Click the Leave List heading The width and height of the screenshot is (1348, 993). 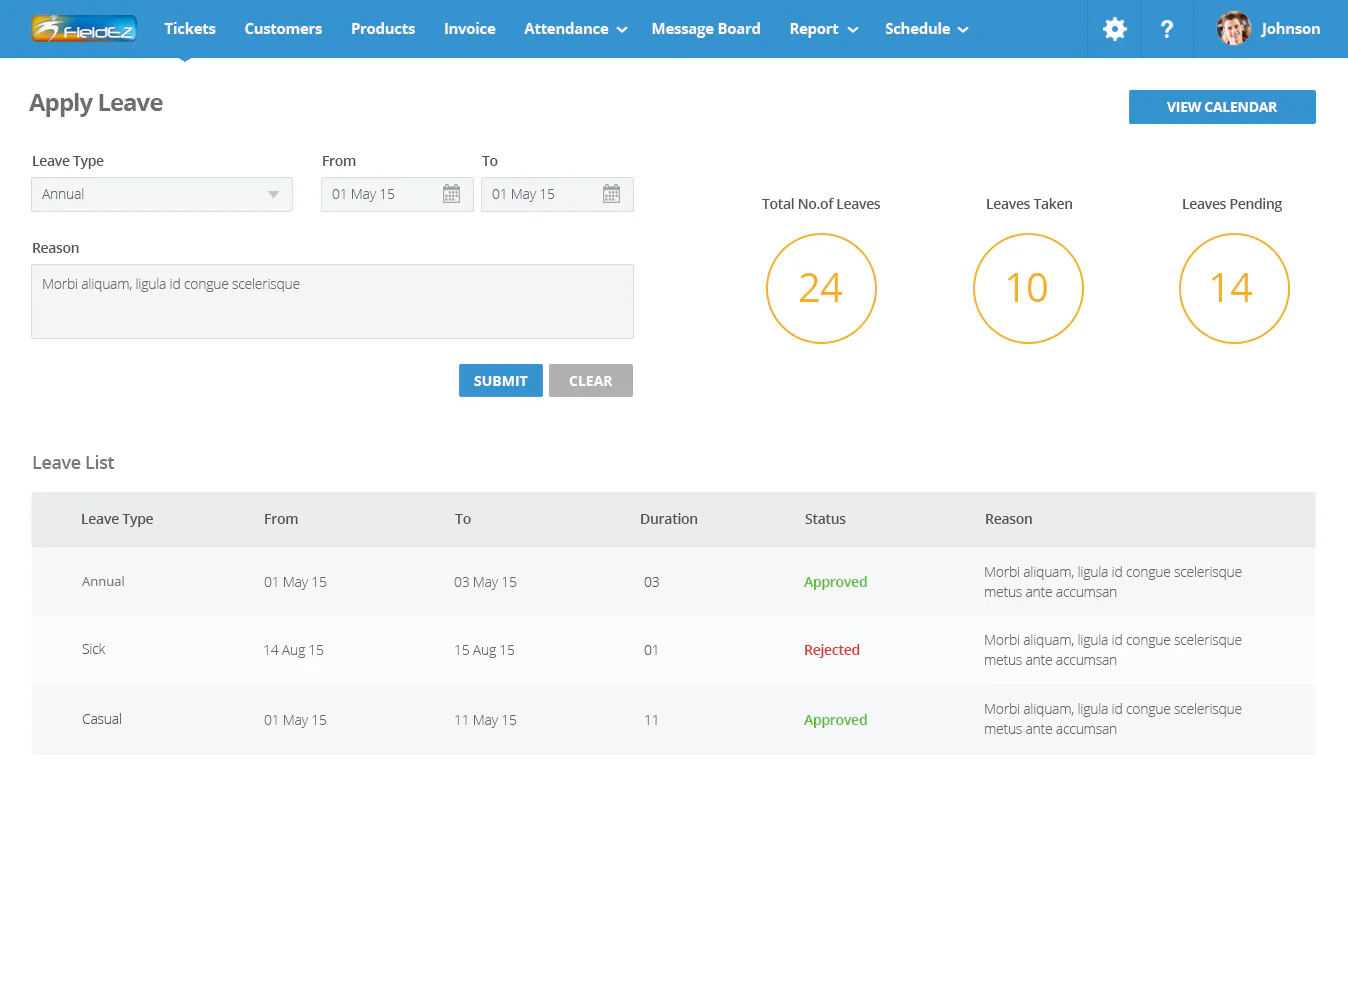coord(73,463)
